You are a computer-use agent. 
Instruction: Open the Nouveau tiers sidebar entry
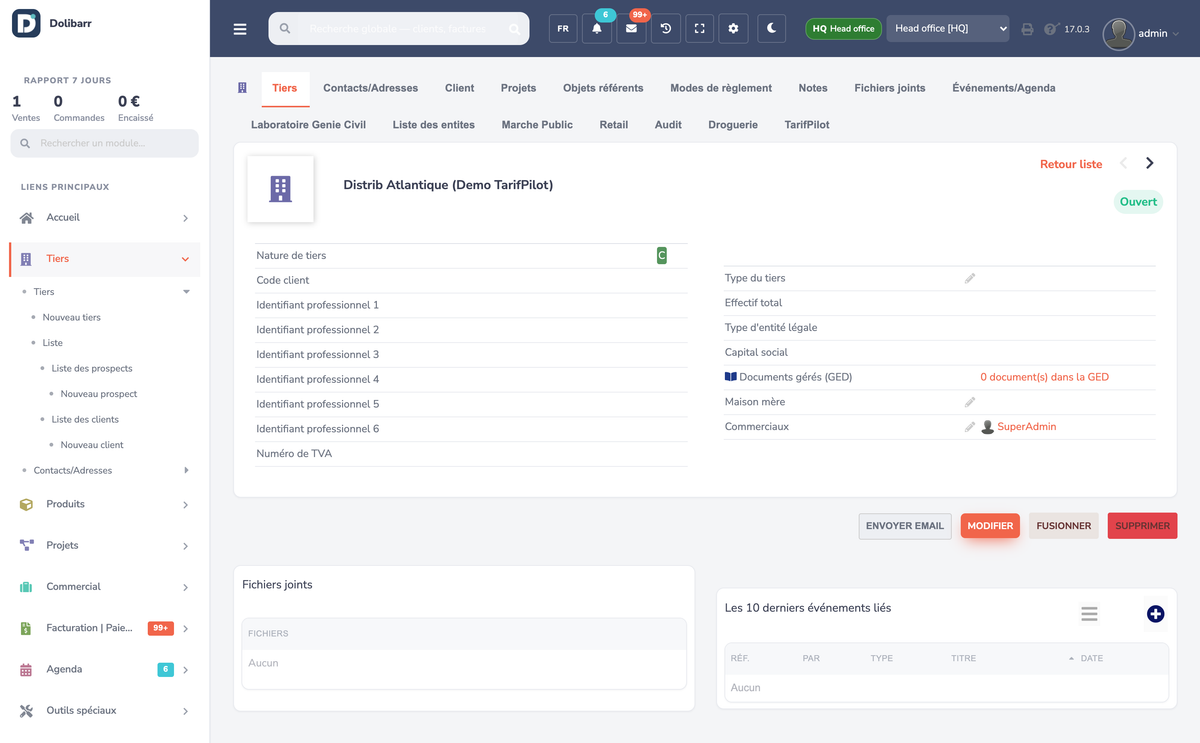(72, 317)
